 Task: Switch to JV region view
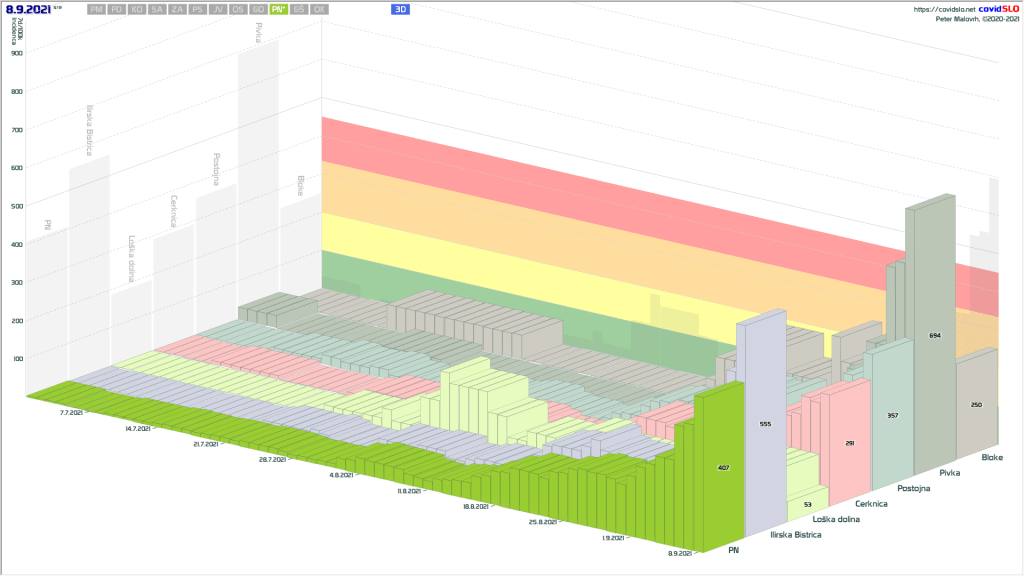[x=218, y=9]
